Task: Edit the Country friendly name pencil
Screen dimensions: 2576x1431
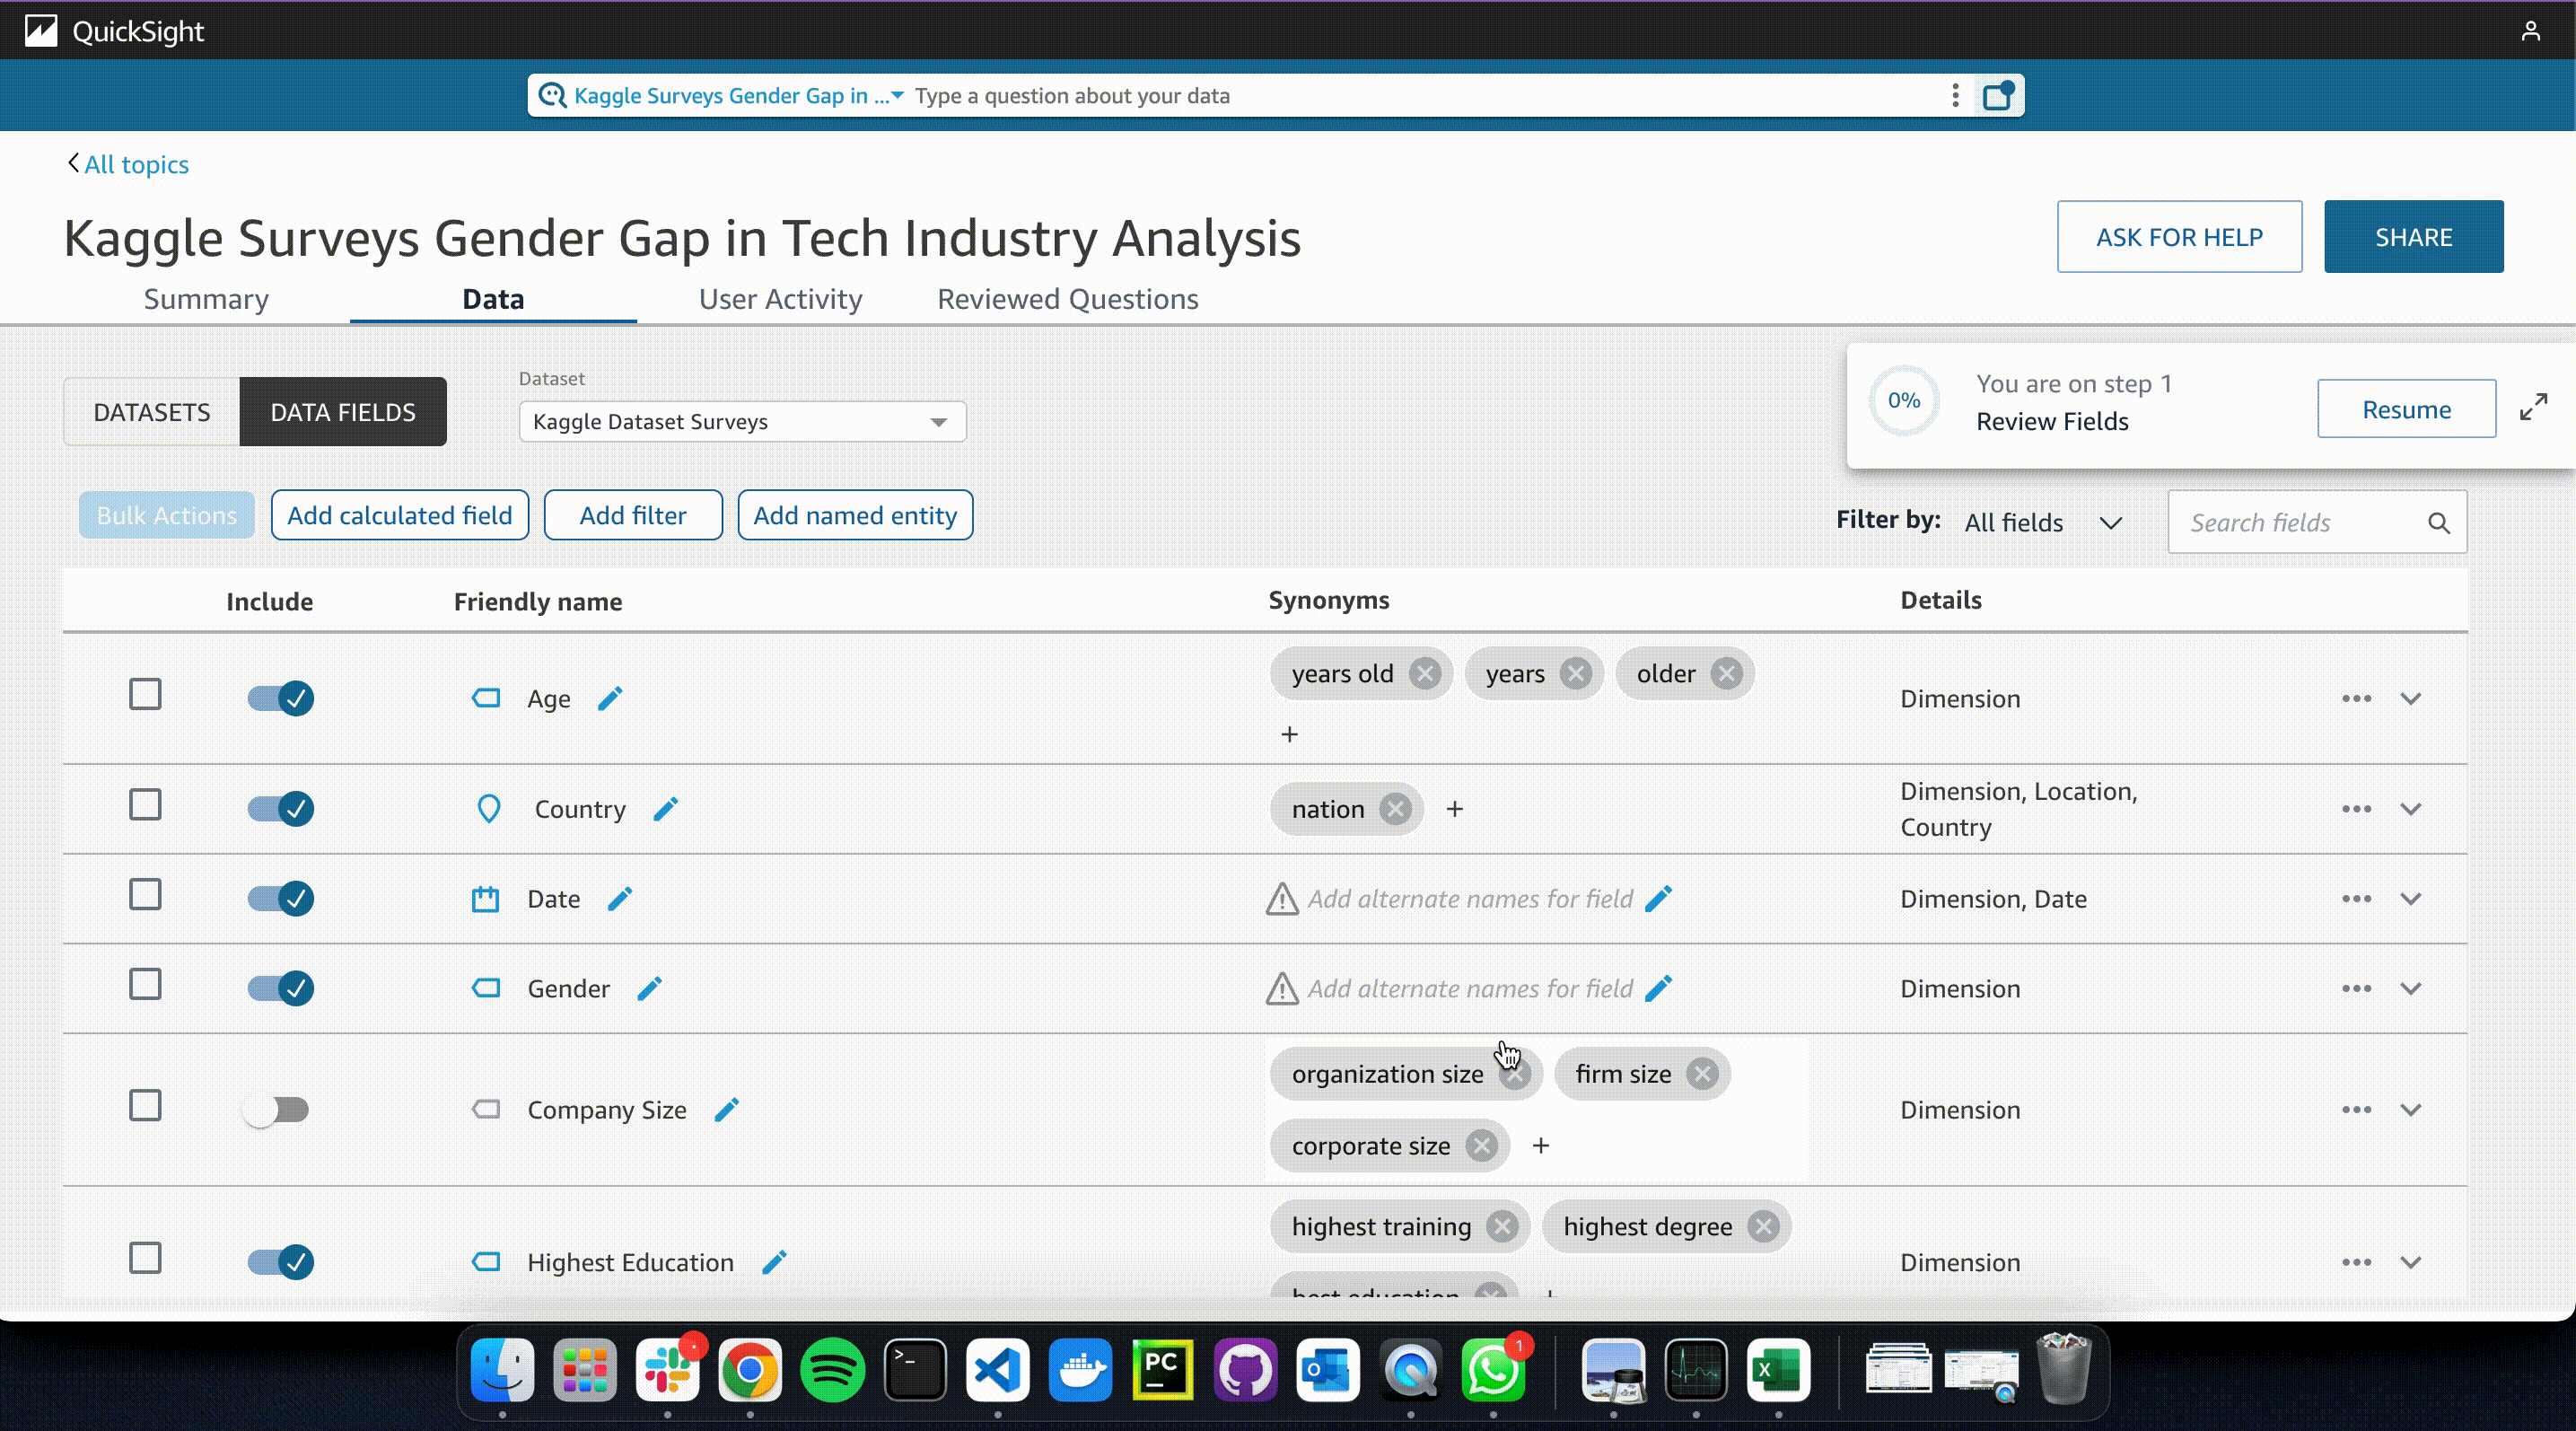Action: [666, 808]
